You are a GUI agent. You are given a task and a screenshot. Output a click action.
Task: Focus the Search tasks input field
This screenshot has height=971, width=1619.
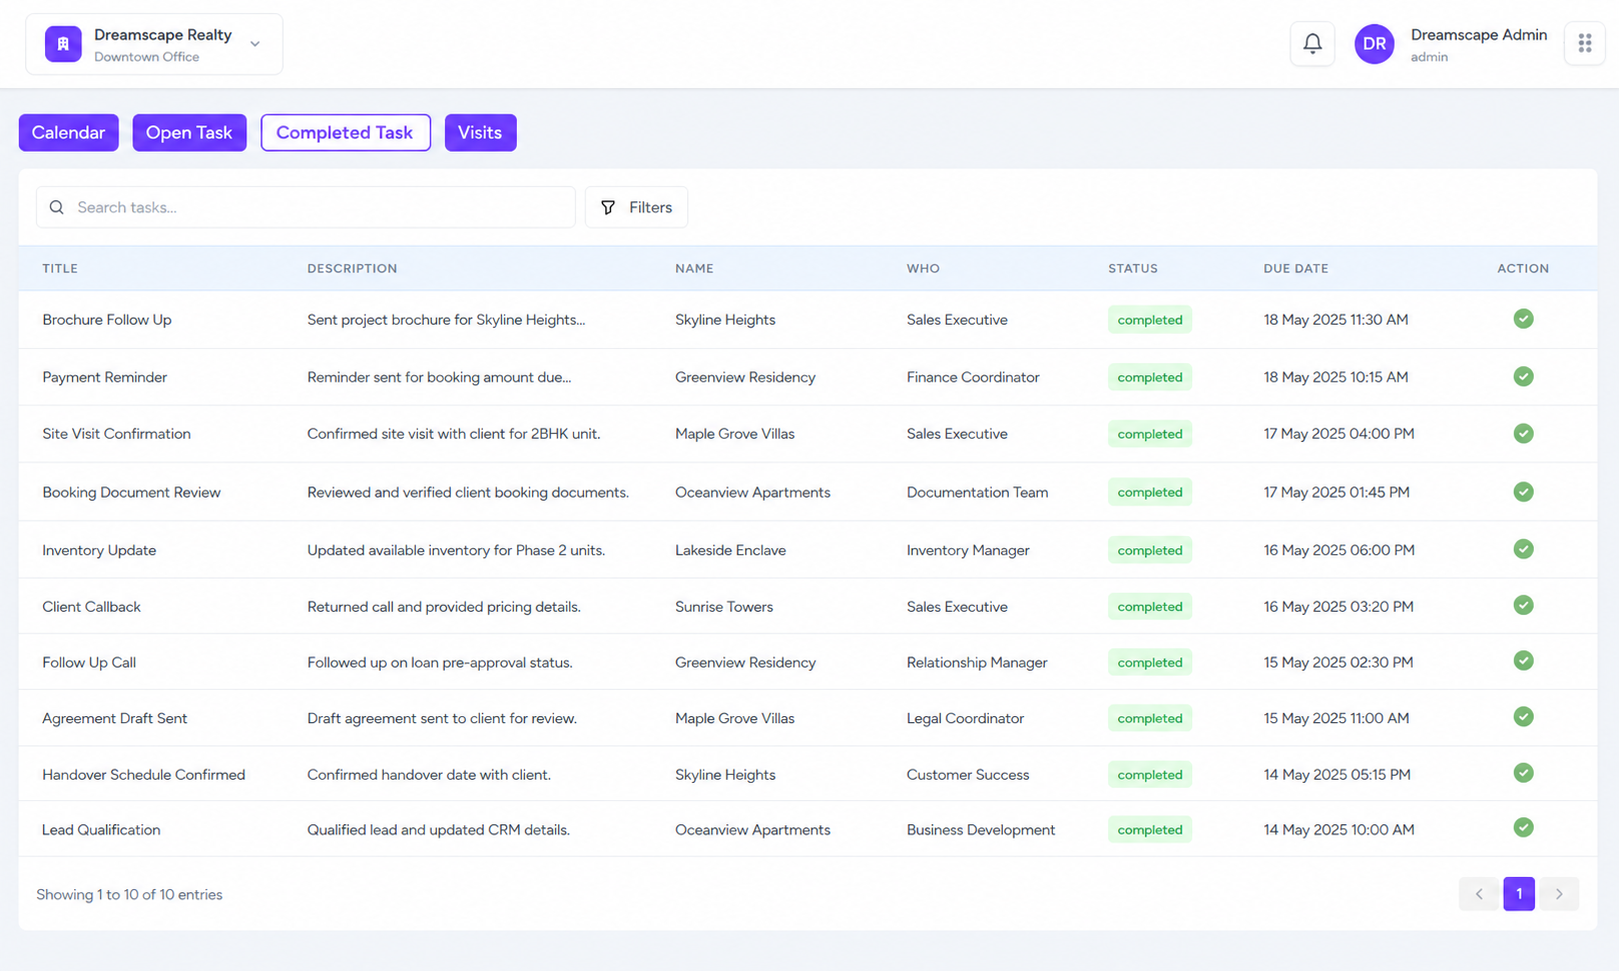(x=306, y=207)
